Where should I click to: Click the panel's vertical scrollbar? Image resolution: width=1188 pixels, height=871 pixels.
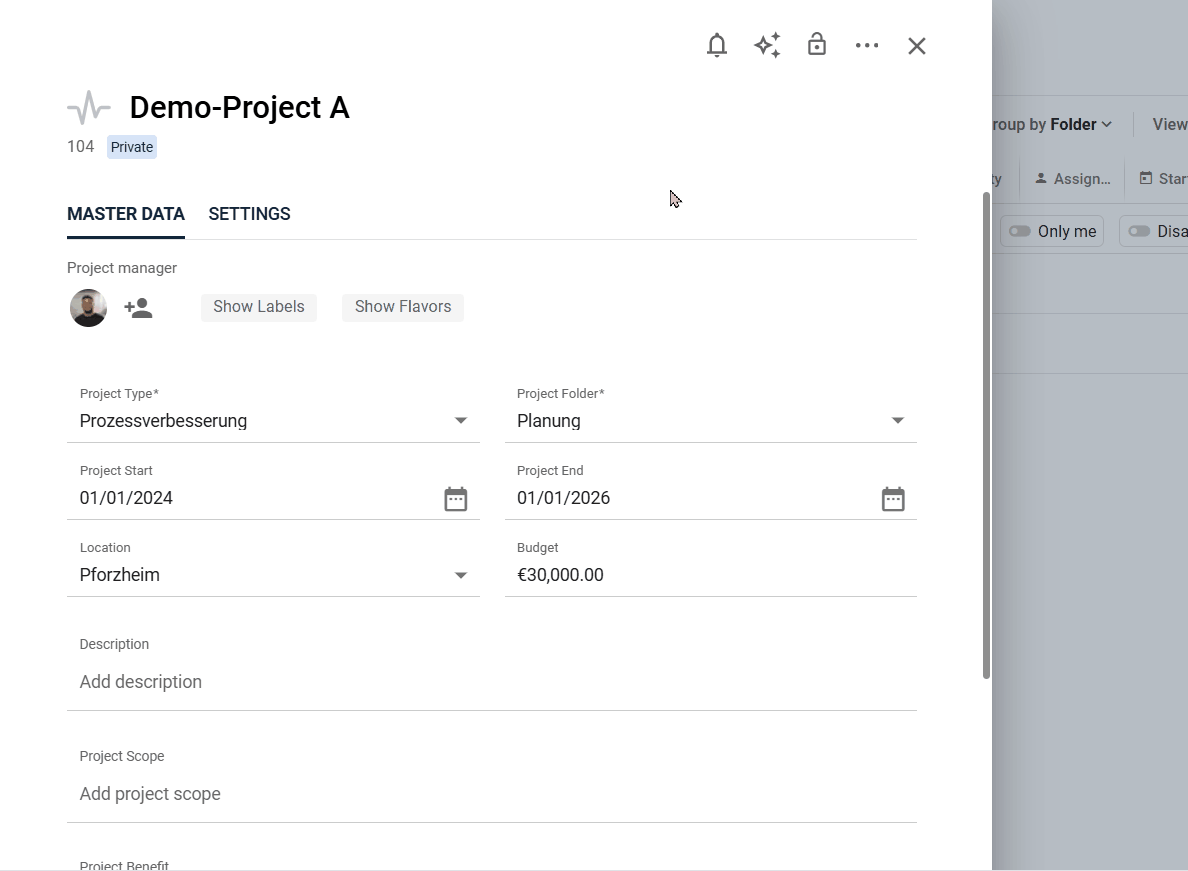[986, 435]
